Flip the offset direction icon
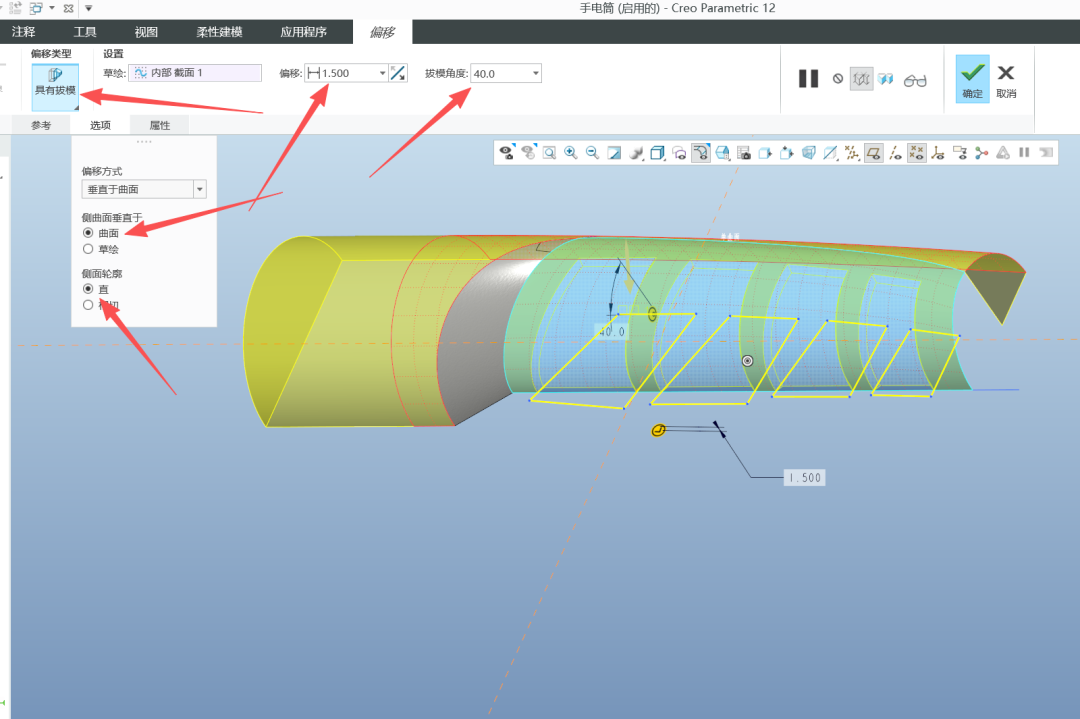 (x=398, y=73)
